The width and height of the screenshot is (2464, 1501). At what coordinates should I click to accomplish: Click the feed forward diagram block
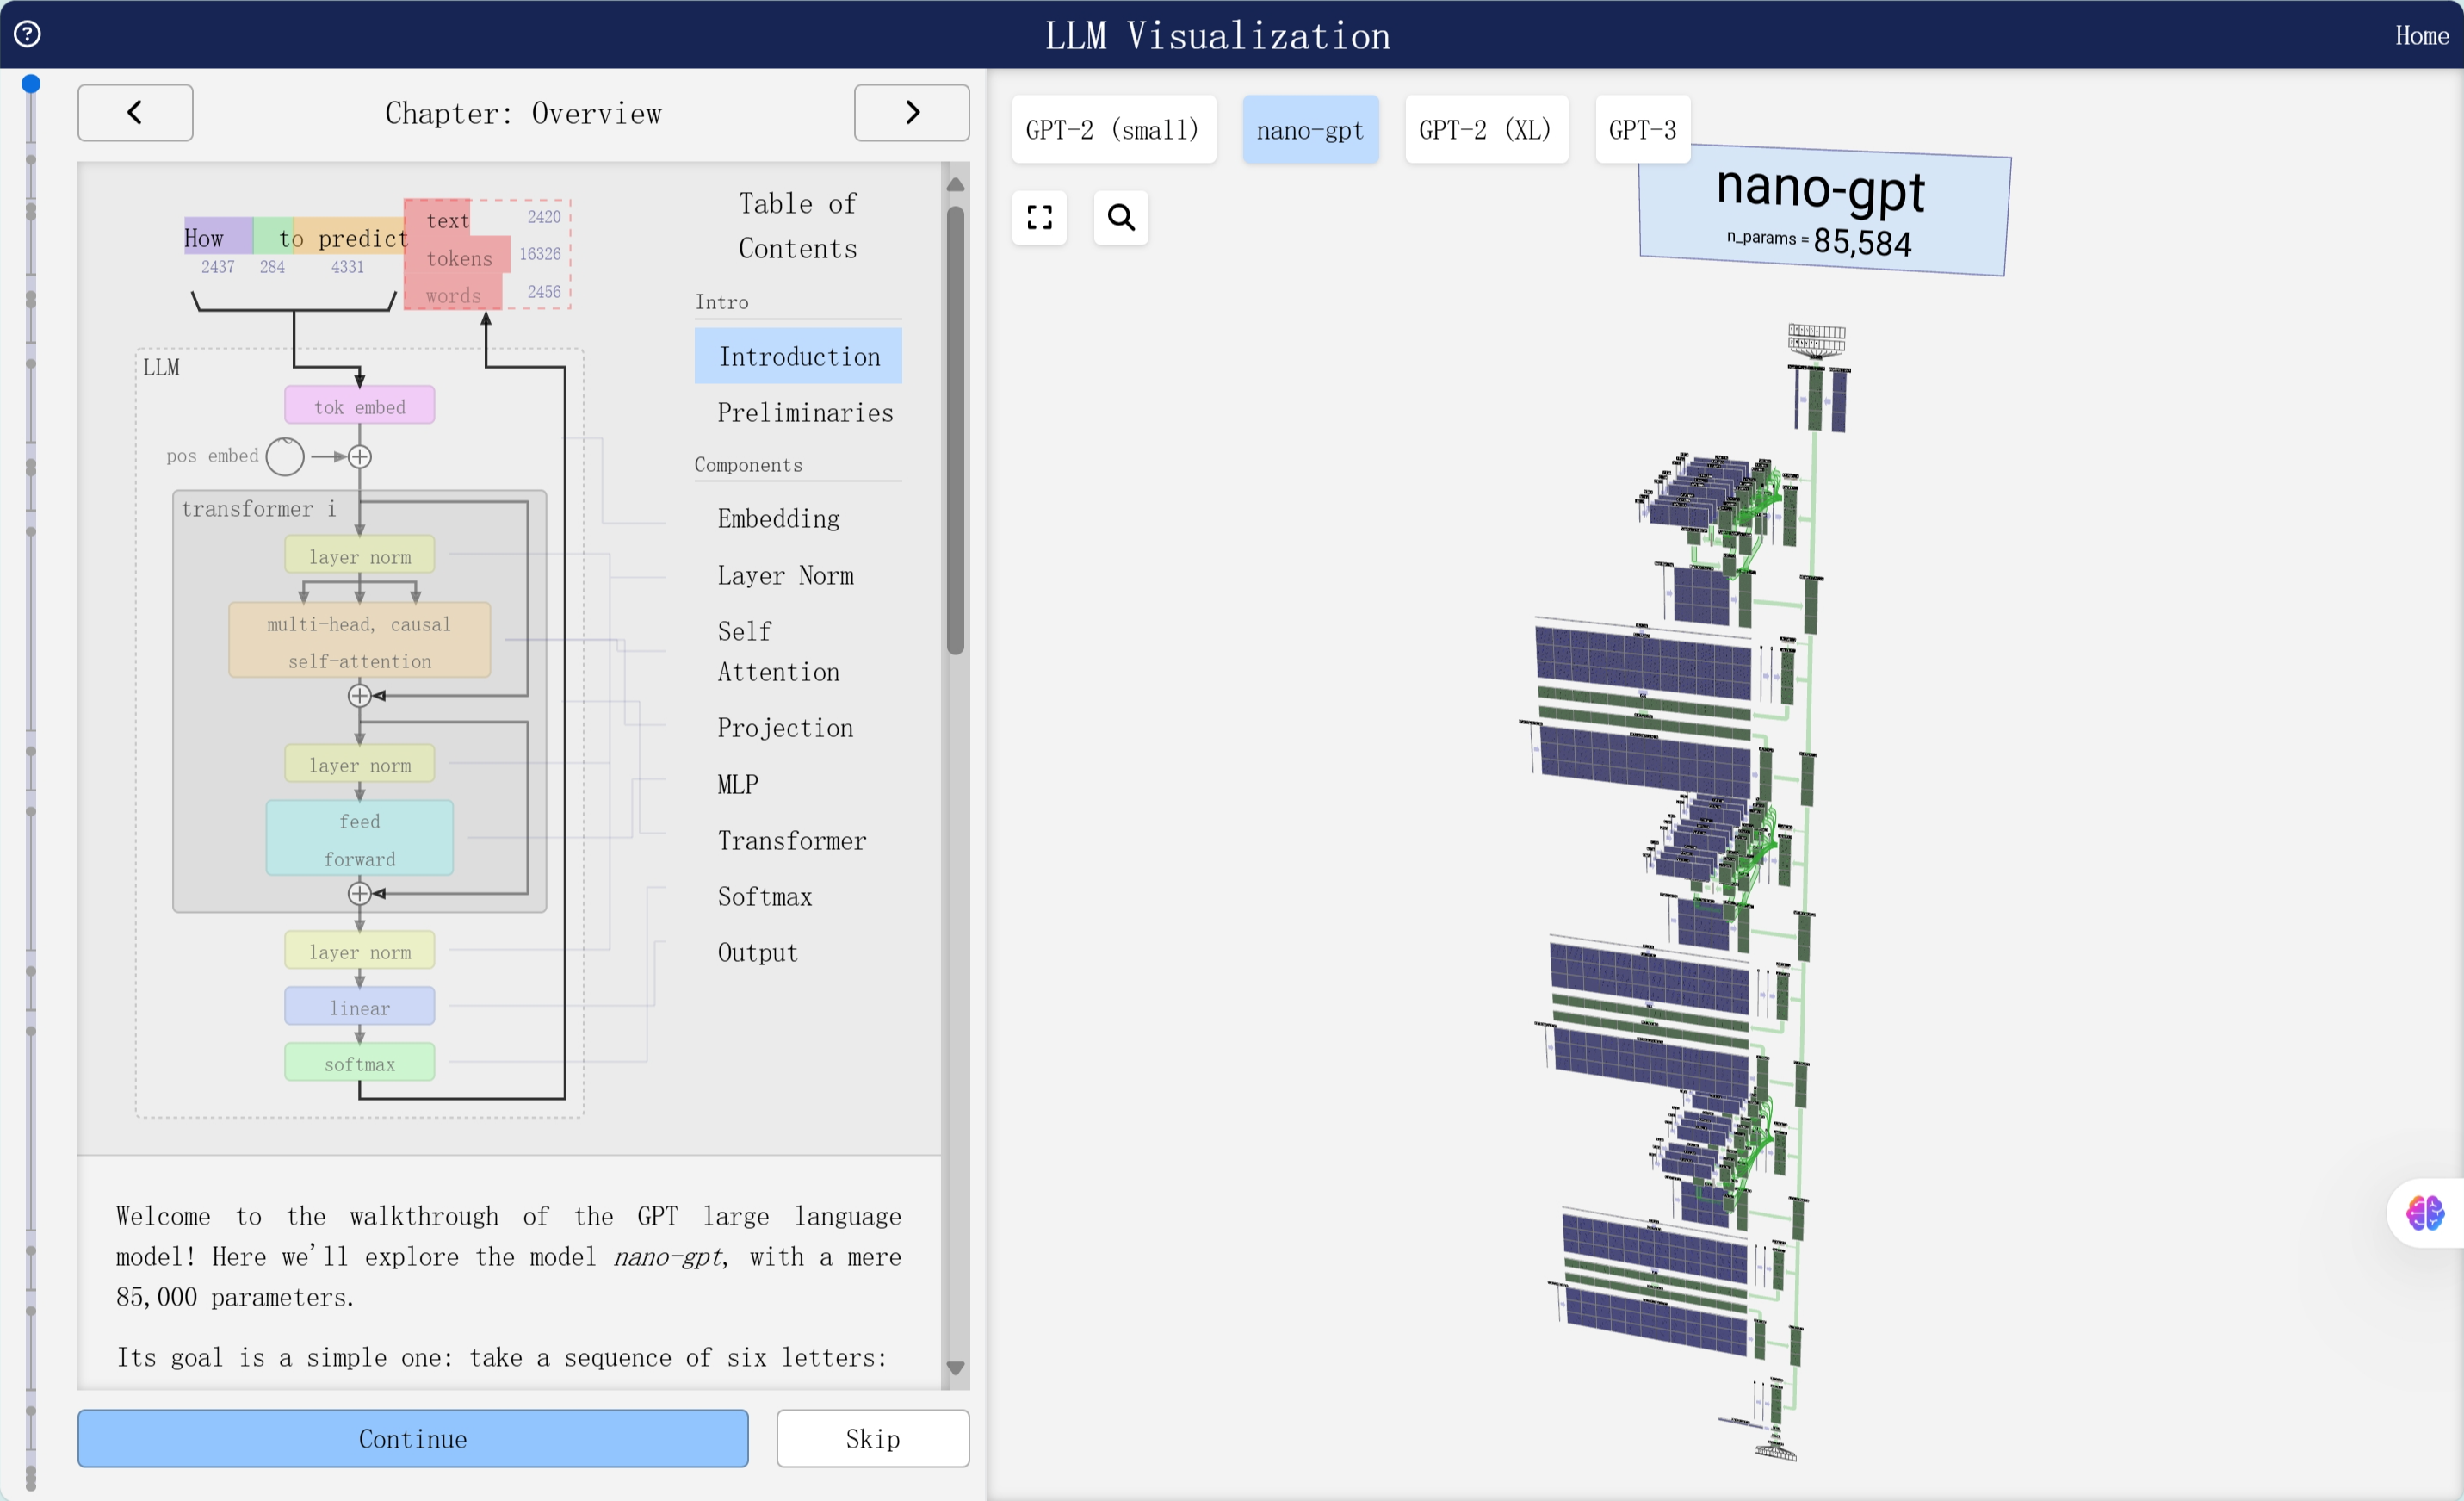click(x=360, y=839)
